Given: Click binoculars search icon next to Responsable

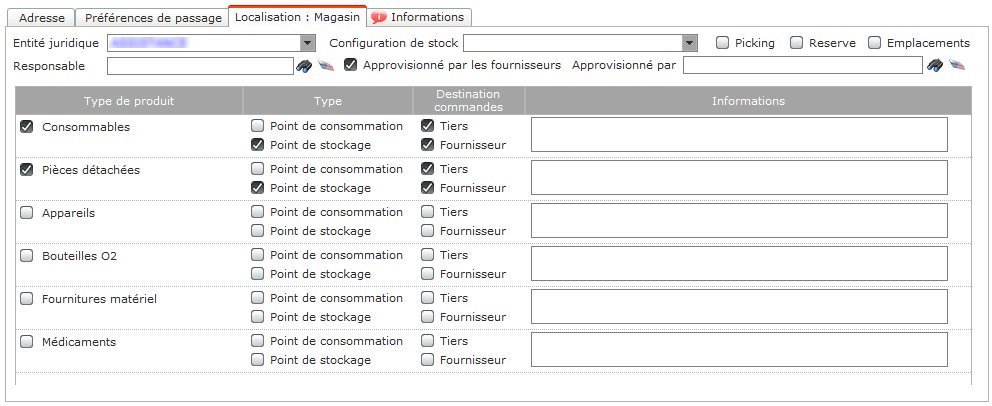Looking at the screenshot, I should pos(304,65).
